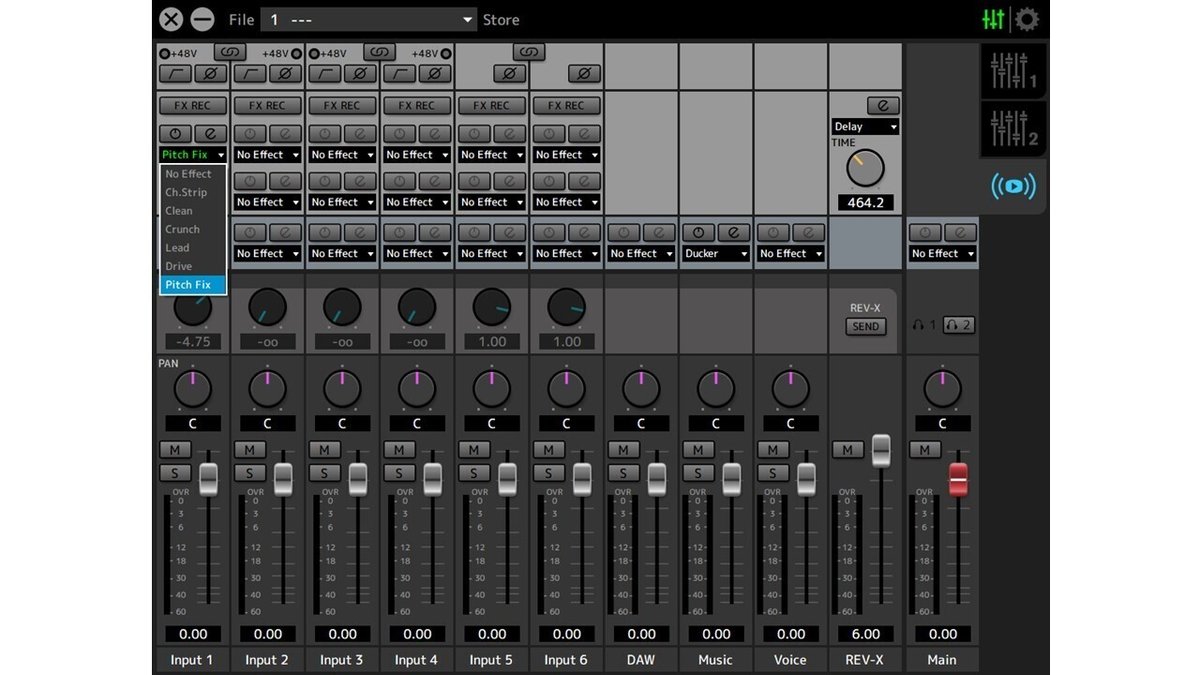
Task: Click the REV-X SEND button
Action: 866,326
